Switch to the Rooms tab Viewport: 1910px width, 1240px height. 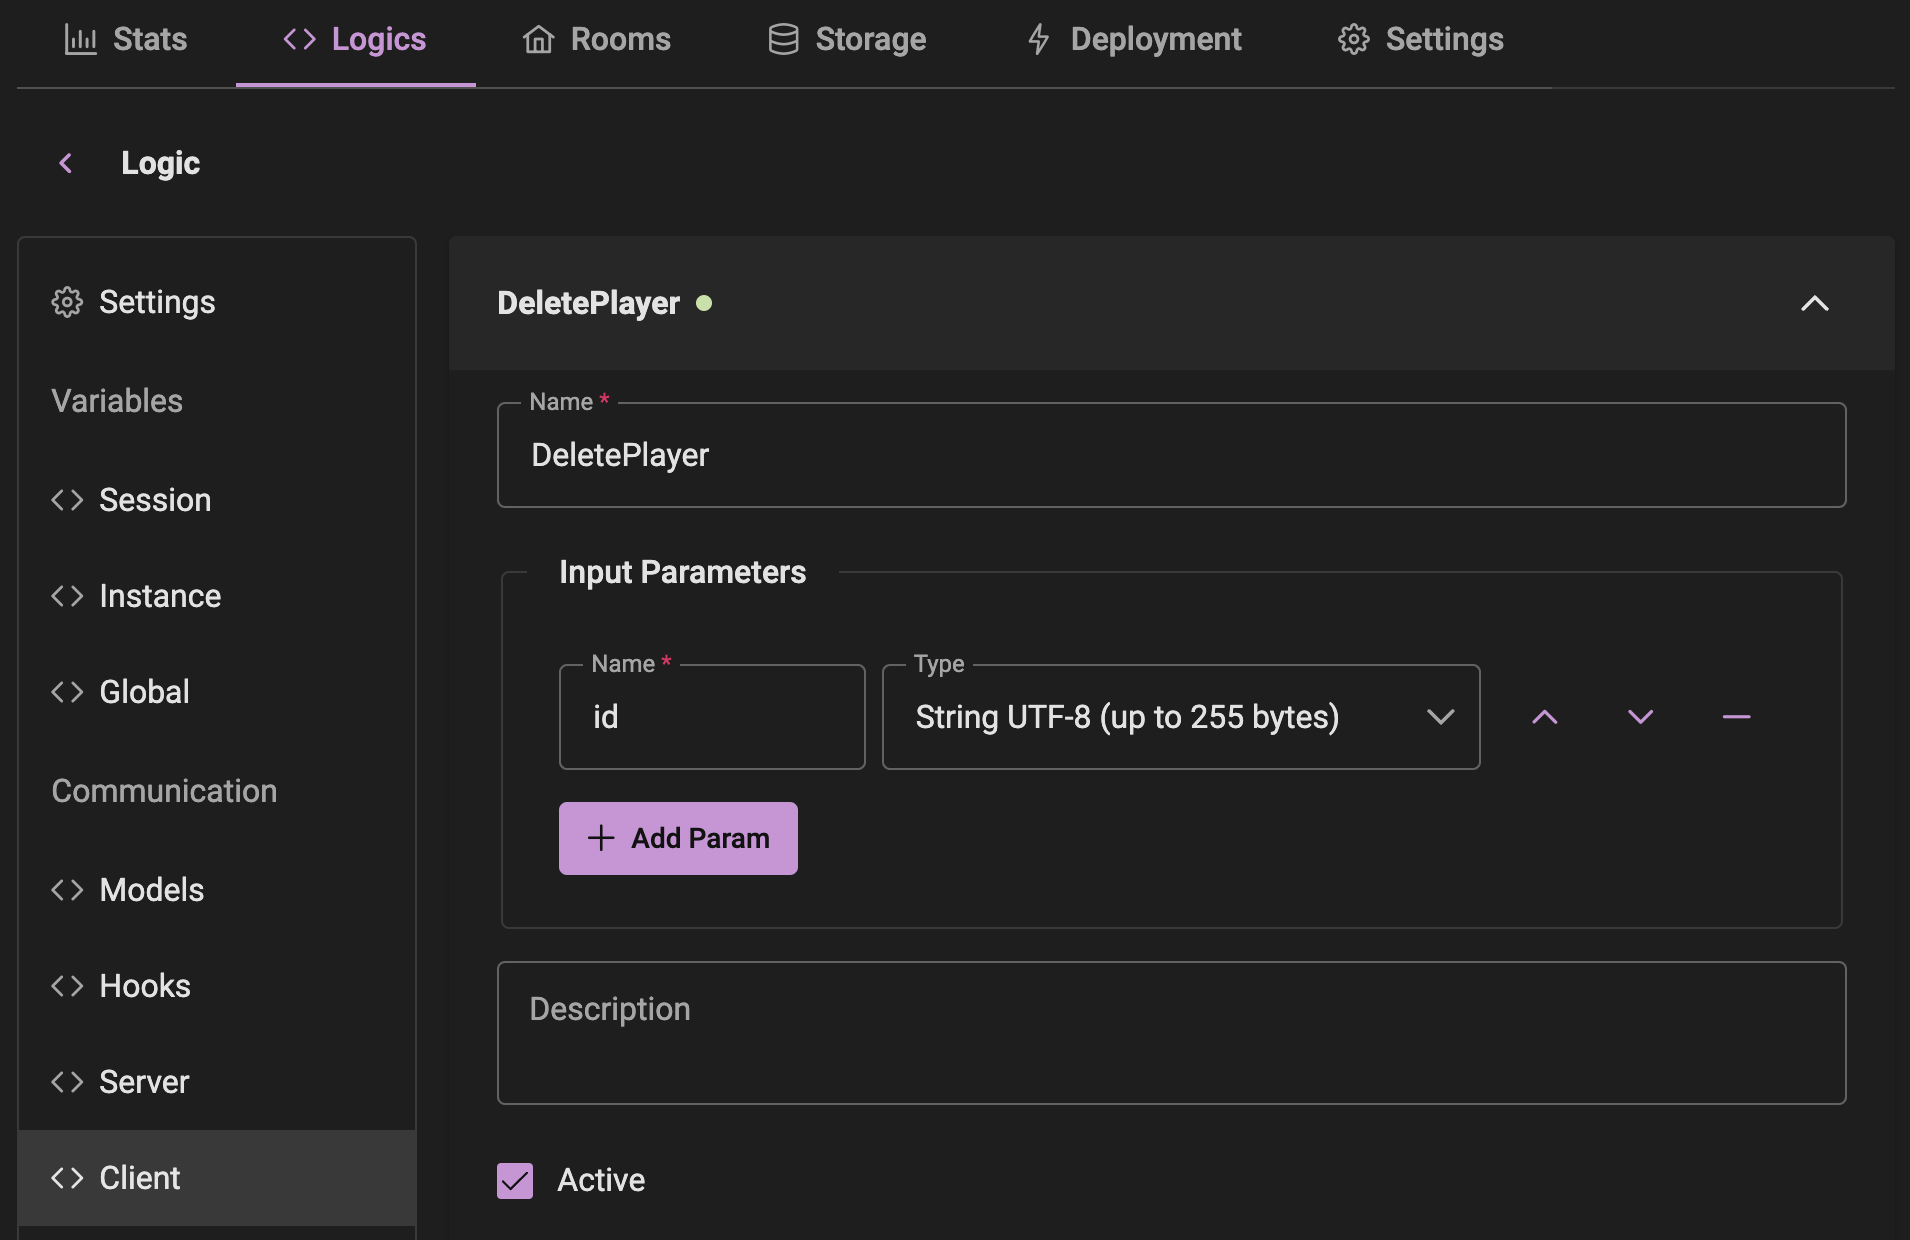[597, 39]
